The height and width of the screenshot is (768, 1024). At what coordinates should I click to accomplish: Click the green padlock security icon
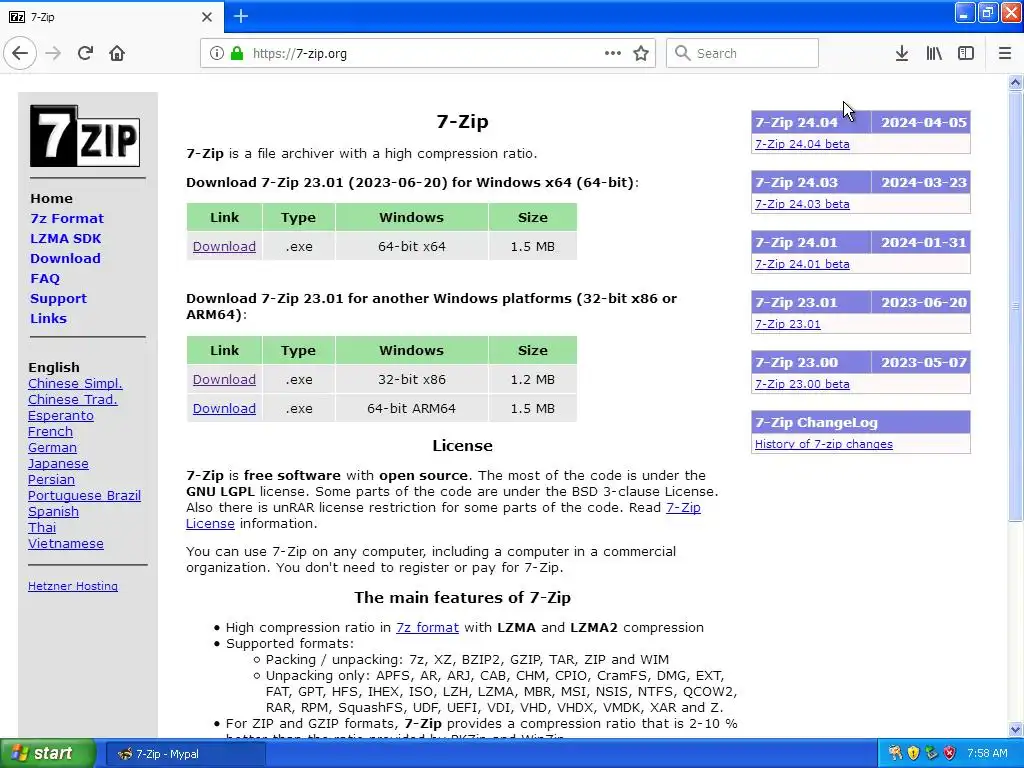click(x=237, y=53)
